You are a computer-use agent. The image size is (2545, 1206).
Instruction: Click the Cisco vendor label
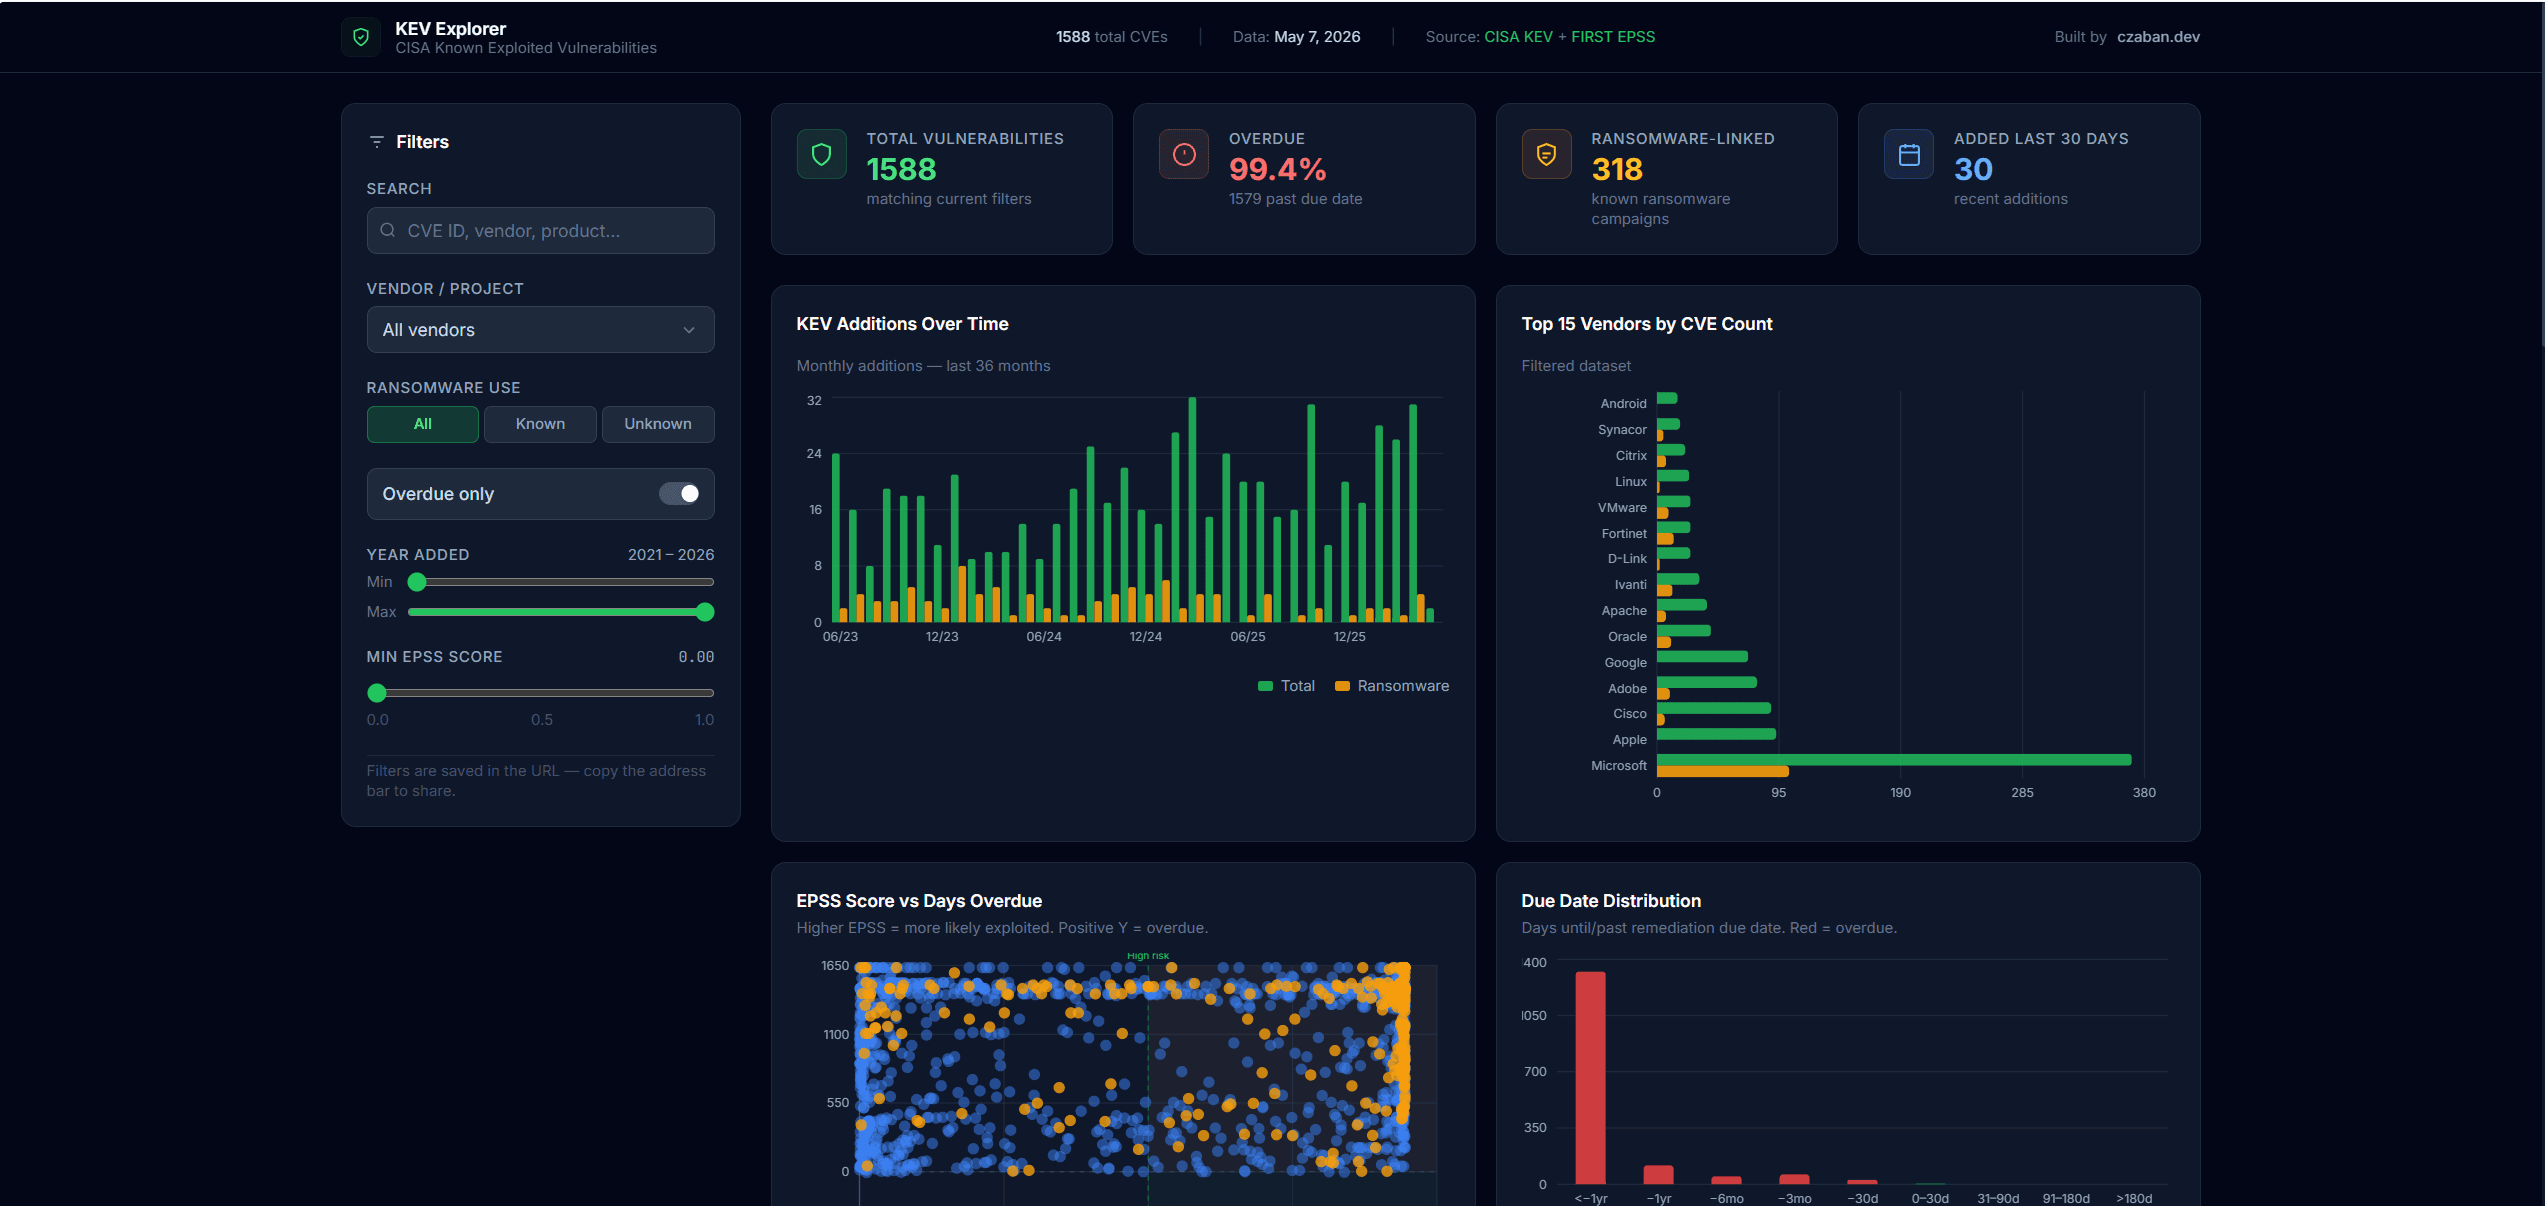(1629, 714)
